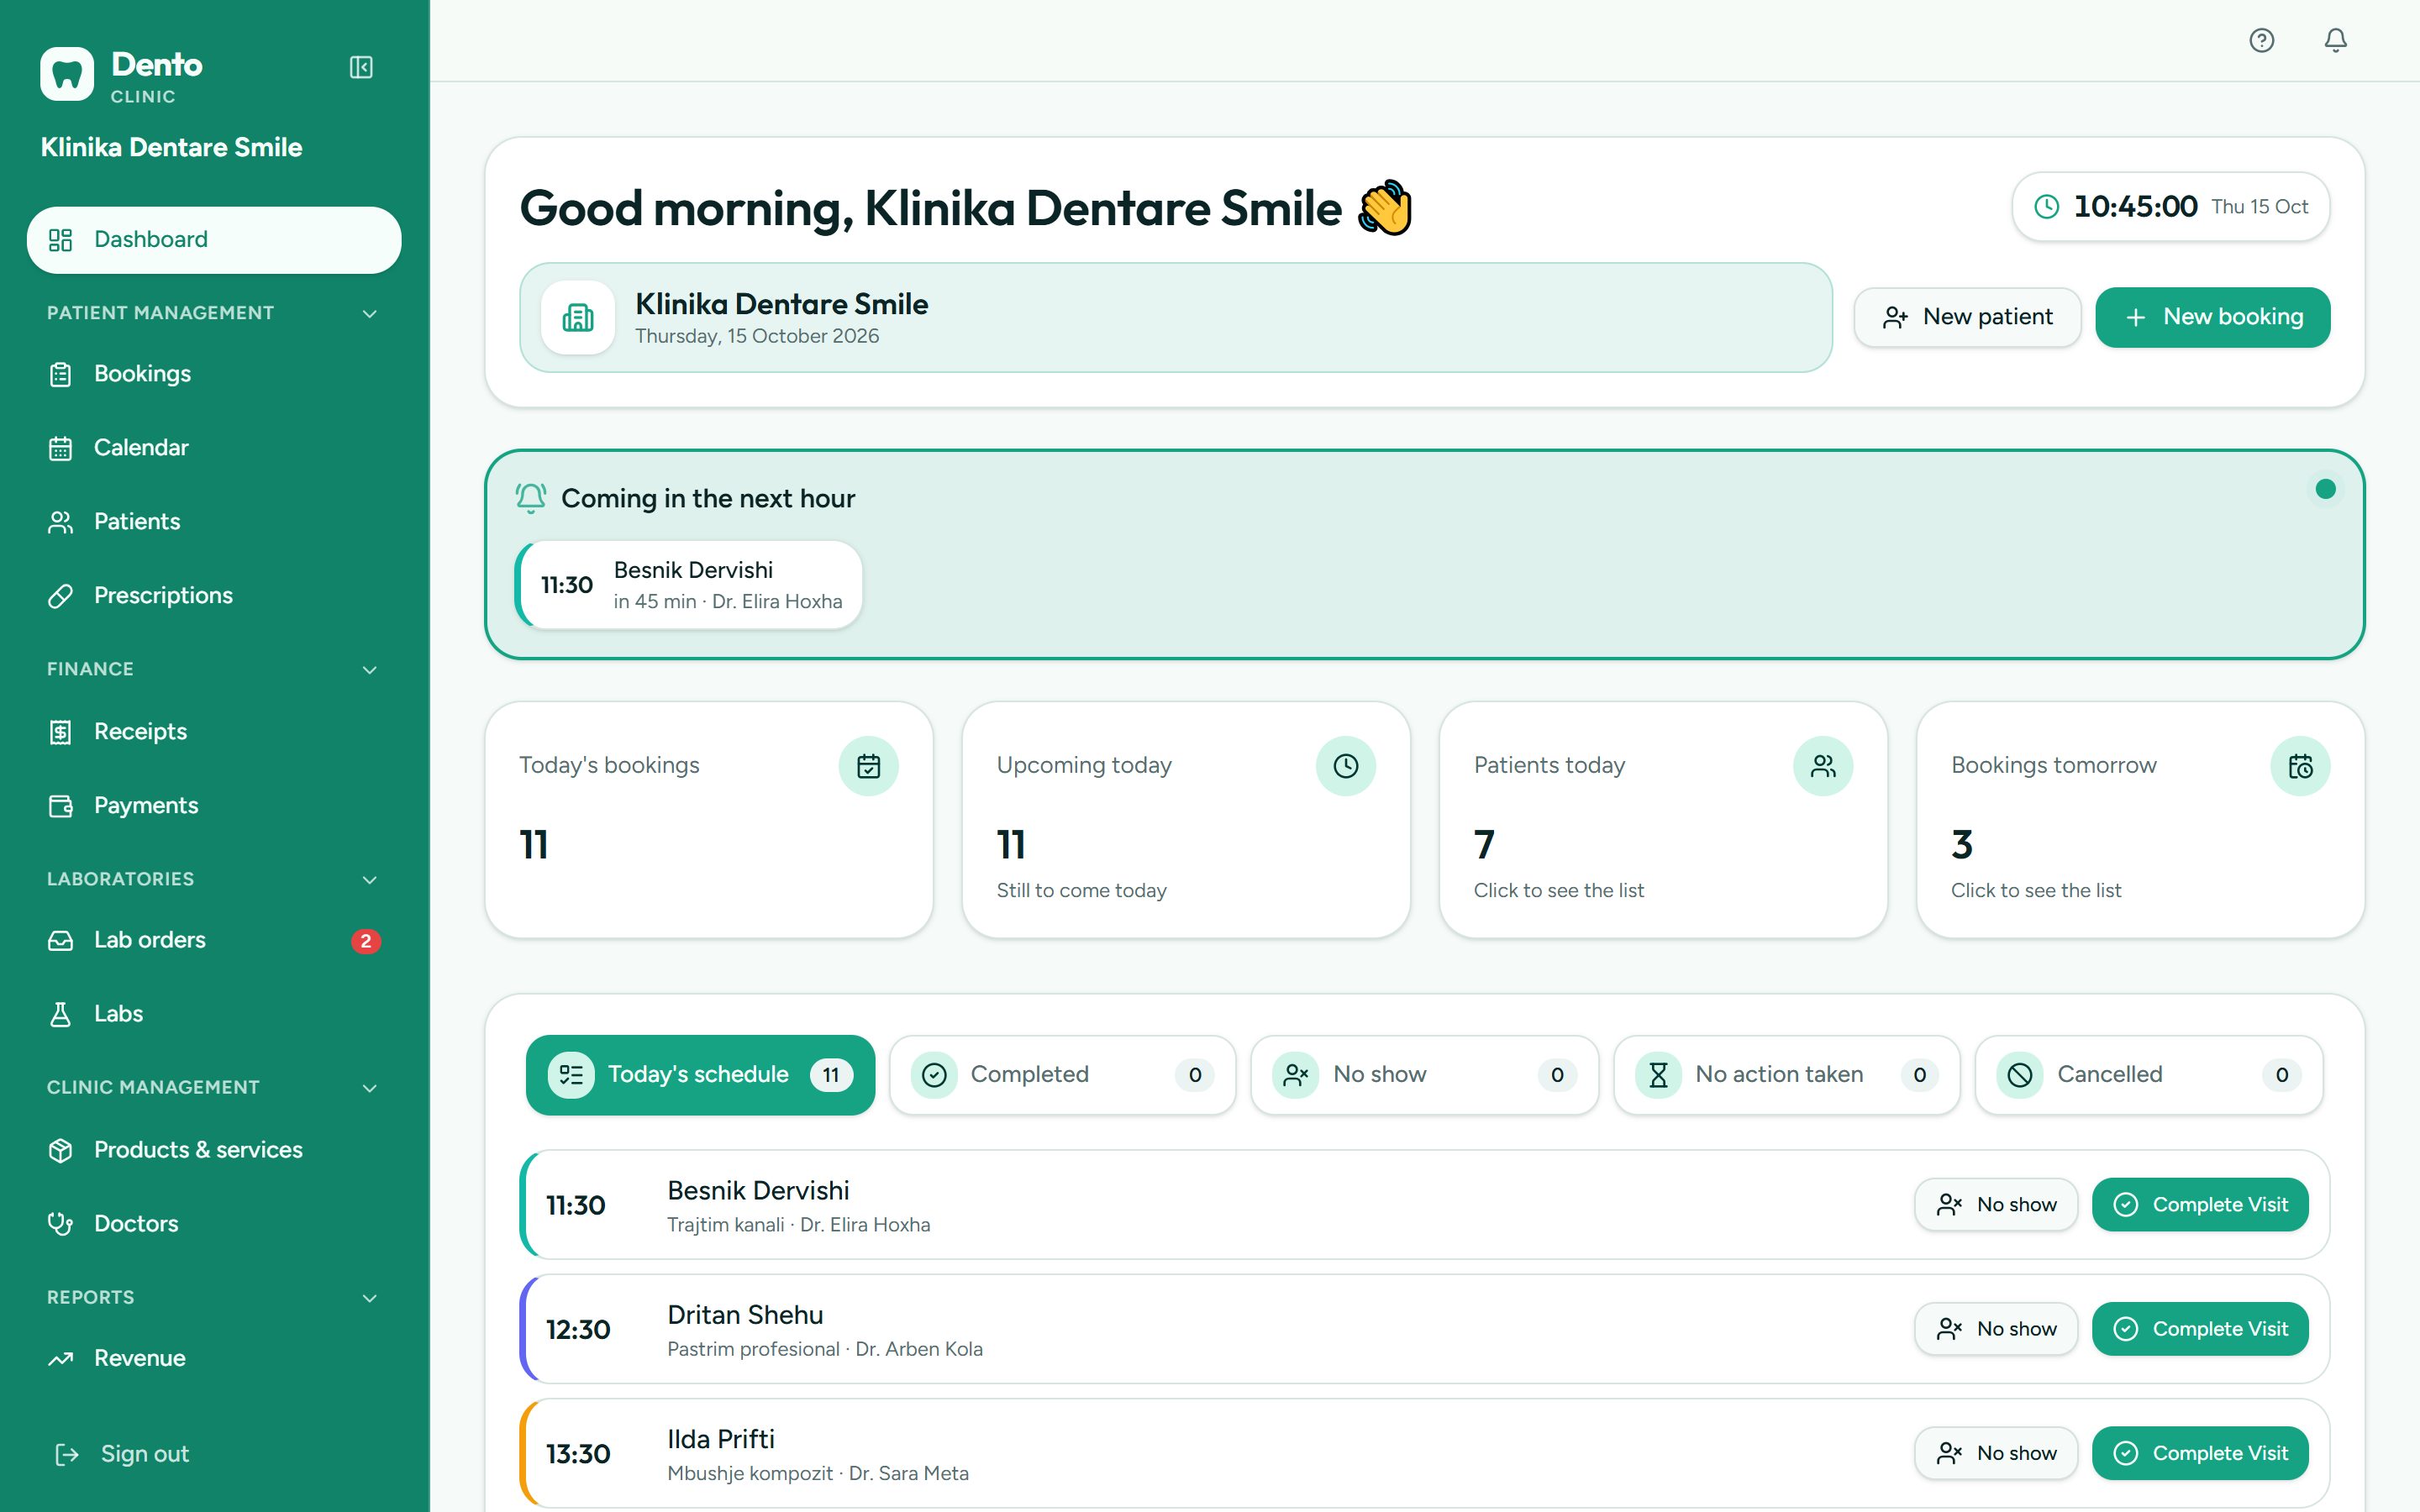Click the clinic building icon
Screen dimensions: 2420x1512
pyautogui.click(x=578, y=318)
